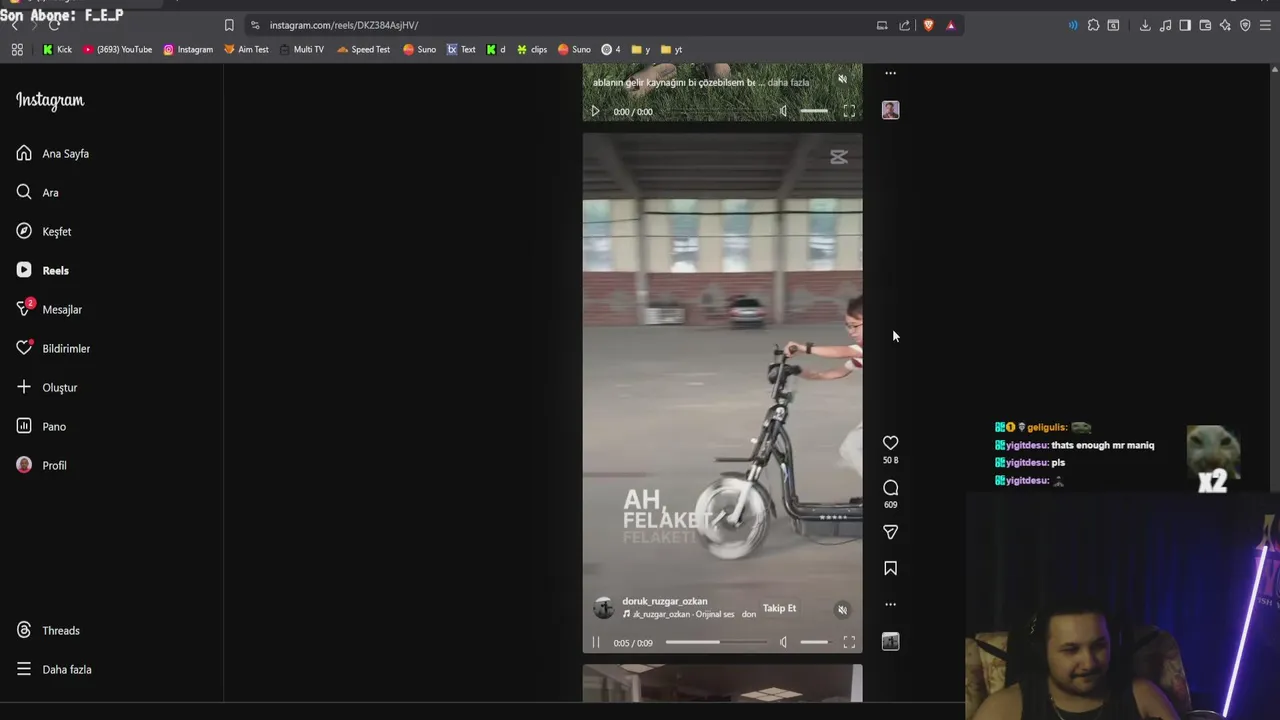1280x720 pixels.
Task: Open Mesajlar with unread badge
Action: tap(48, 309)
